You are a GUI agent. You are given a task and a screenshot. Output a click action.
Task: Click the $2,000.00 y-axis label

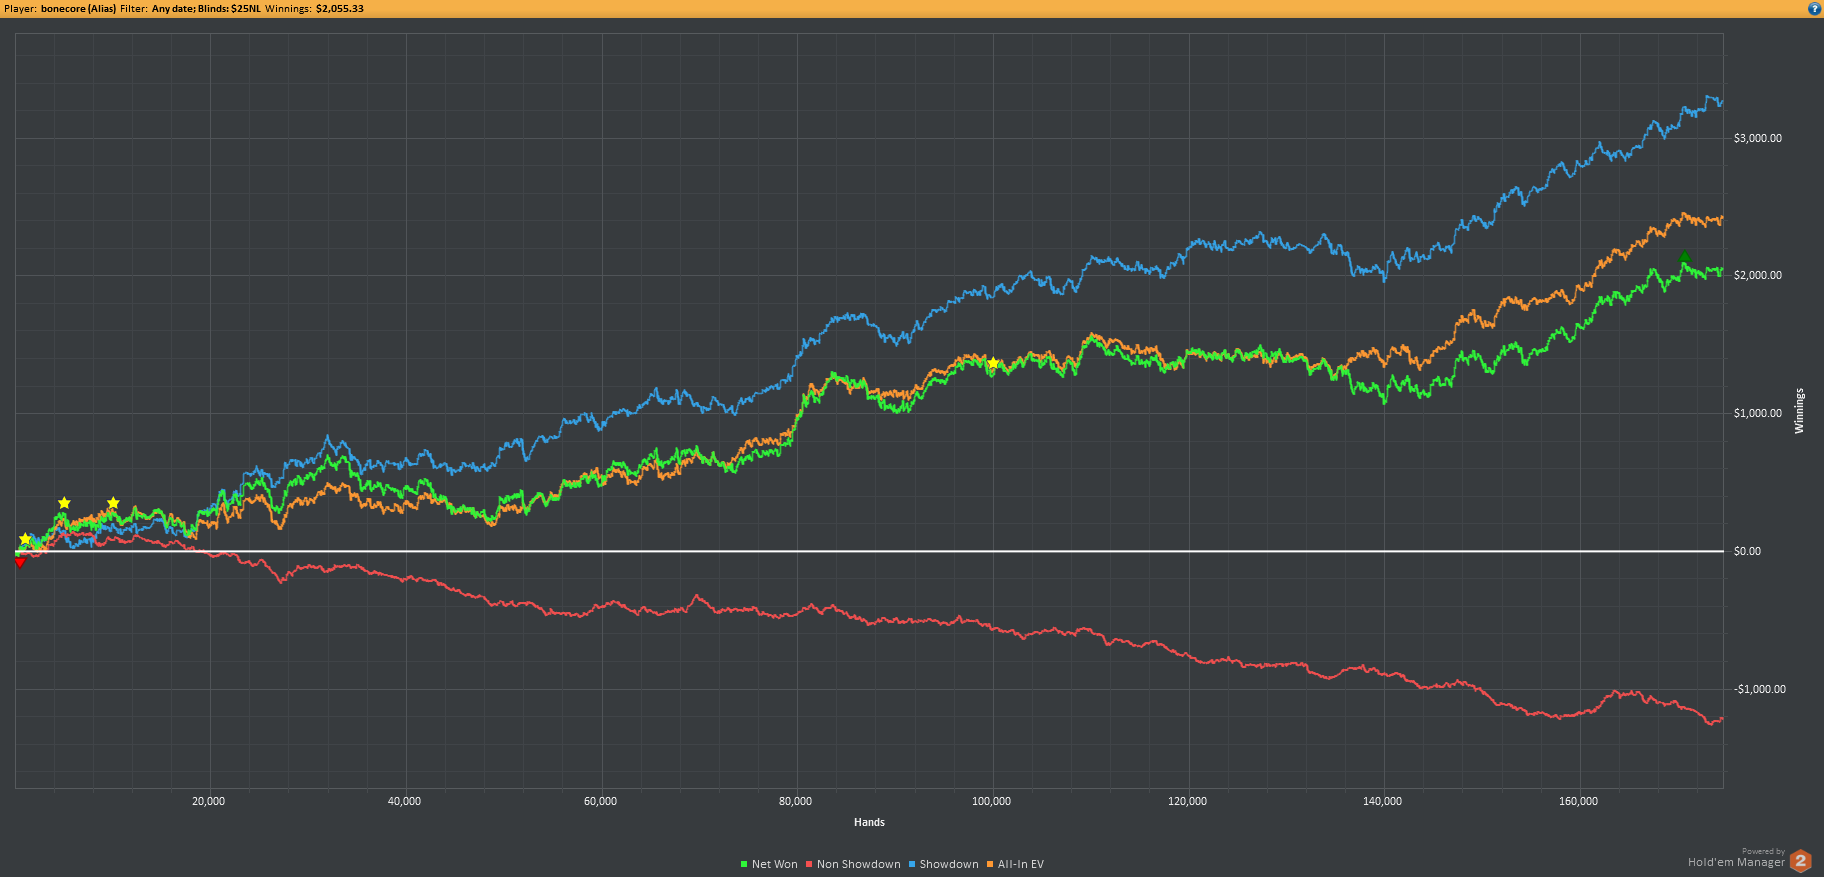[1758, 275]
